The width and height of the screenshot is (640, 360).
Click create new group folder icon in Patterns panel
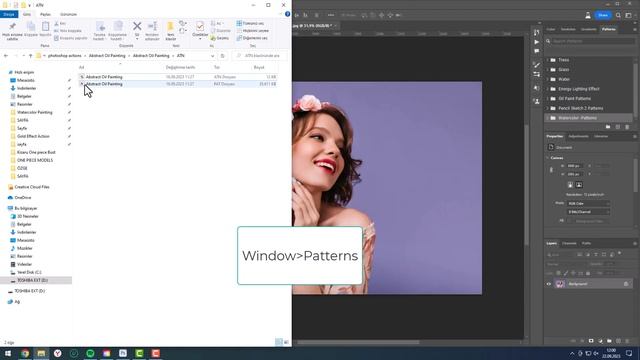(608, 127)
